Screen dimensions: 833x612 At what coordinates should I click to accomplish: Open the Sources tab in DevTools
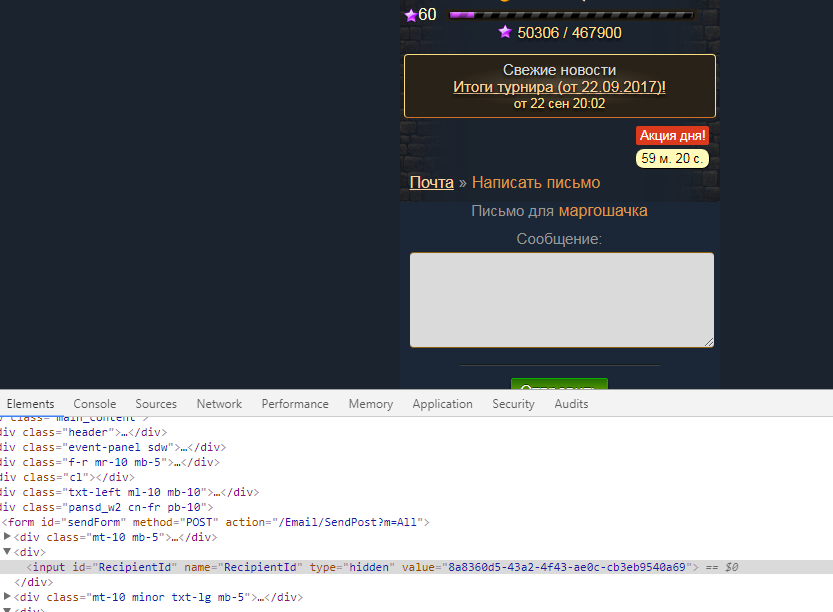coord(156,404)
